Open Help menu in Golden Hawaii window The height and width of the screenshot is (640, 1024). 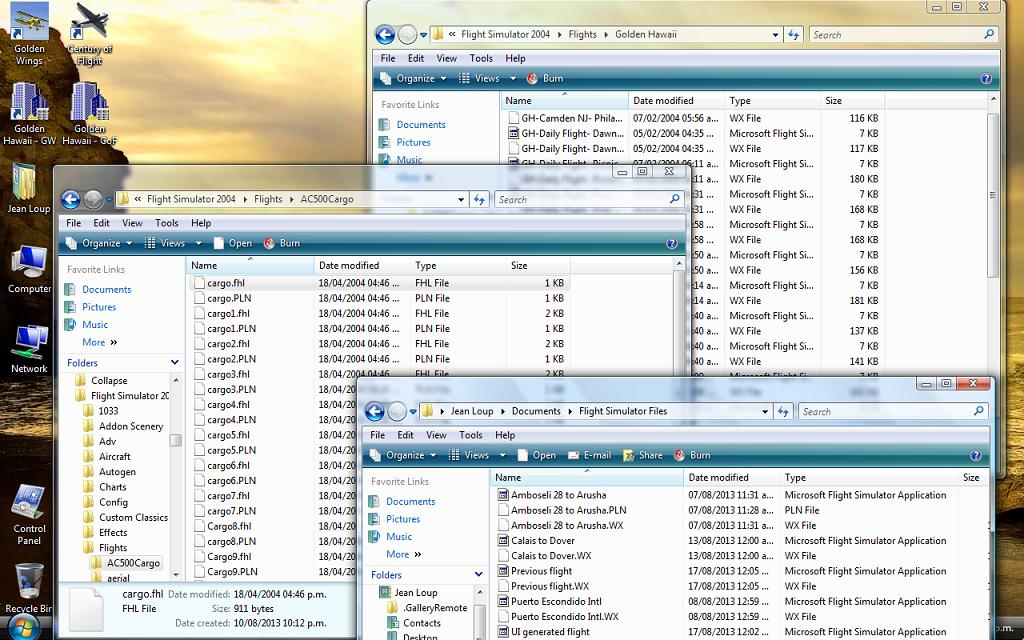[515, 58]
